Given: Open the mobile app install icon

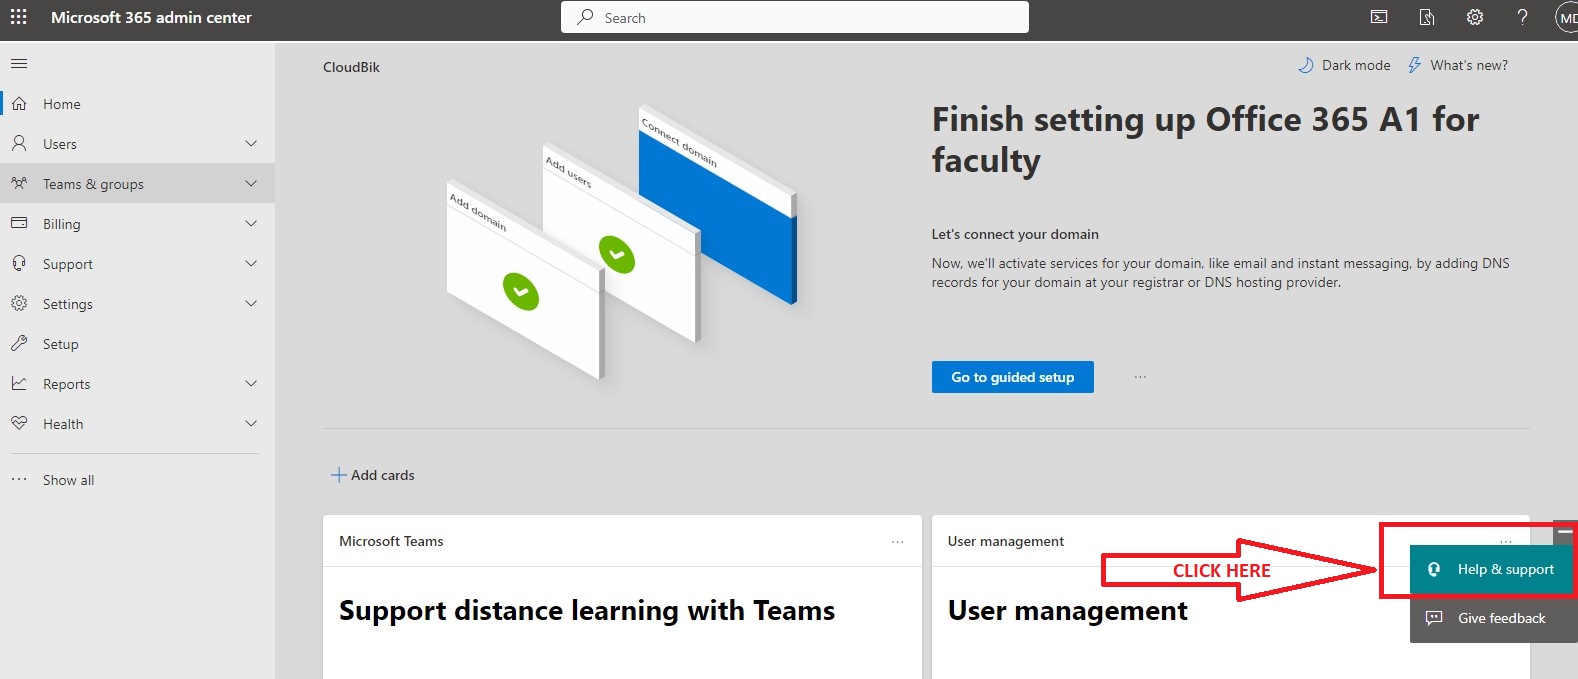Looking at the screenshot, I should (x=1427, y=17).
